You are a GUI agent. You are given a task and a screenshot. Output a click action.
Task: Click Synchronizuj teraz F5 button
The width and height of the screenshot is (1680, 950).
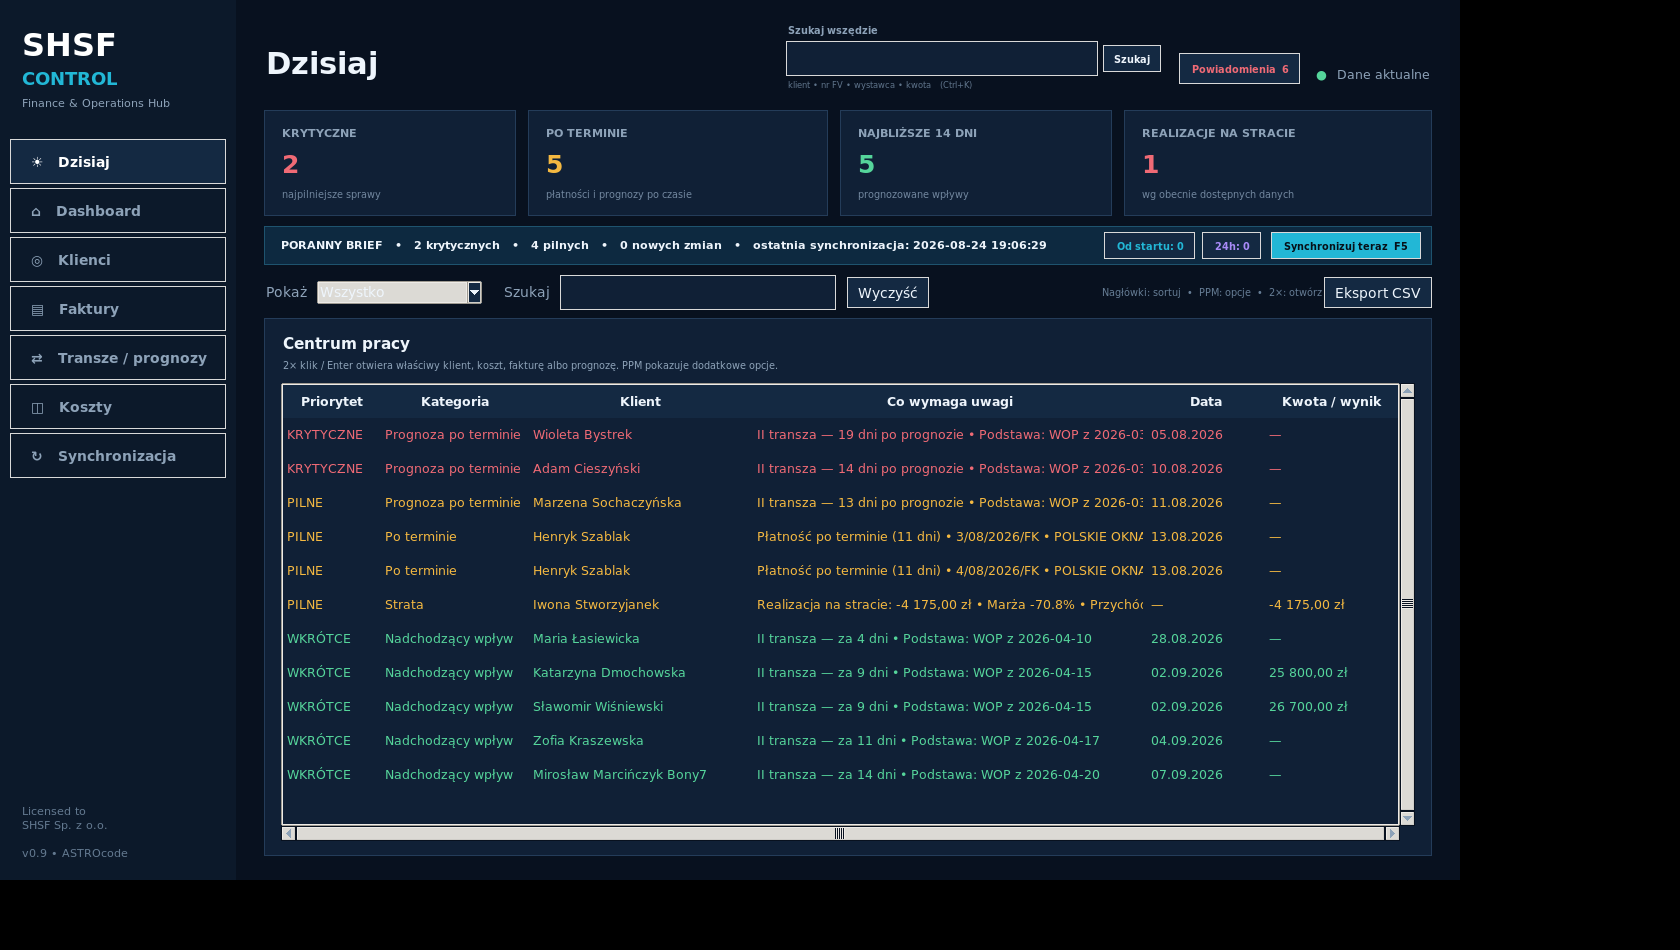click(x=1345, y=246)
